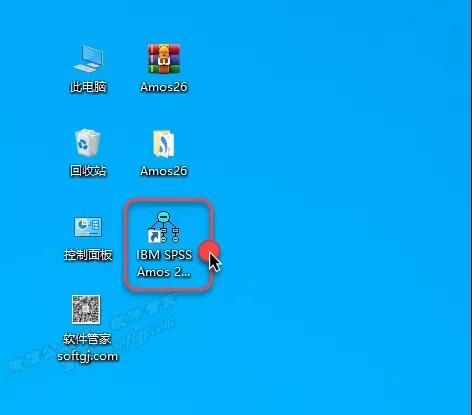Click the Amos26 label under the WinRAR archive
The height and width of the screenshot is (415, 472).
[x=164, y=87]
